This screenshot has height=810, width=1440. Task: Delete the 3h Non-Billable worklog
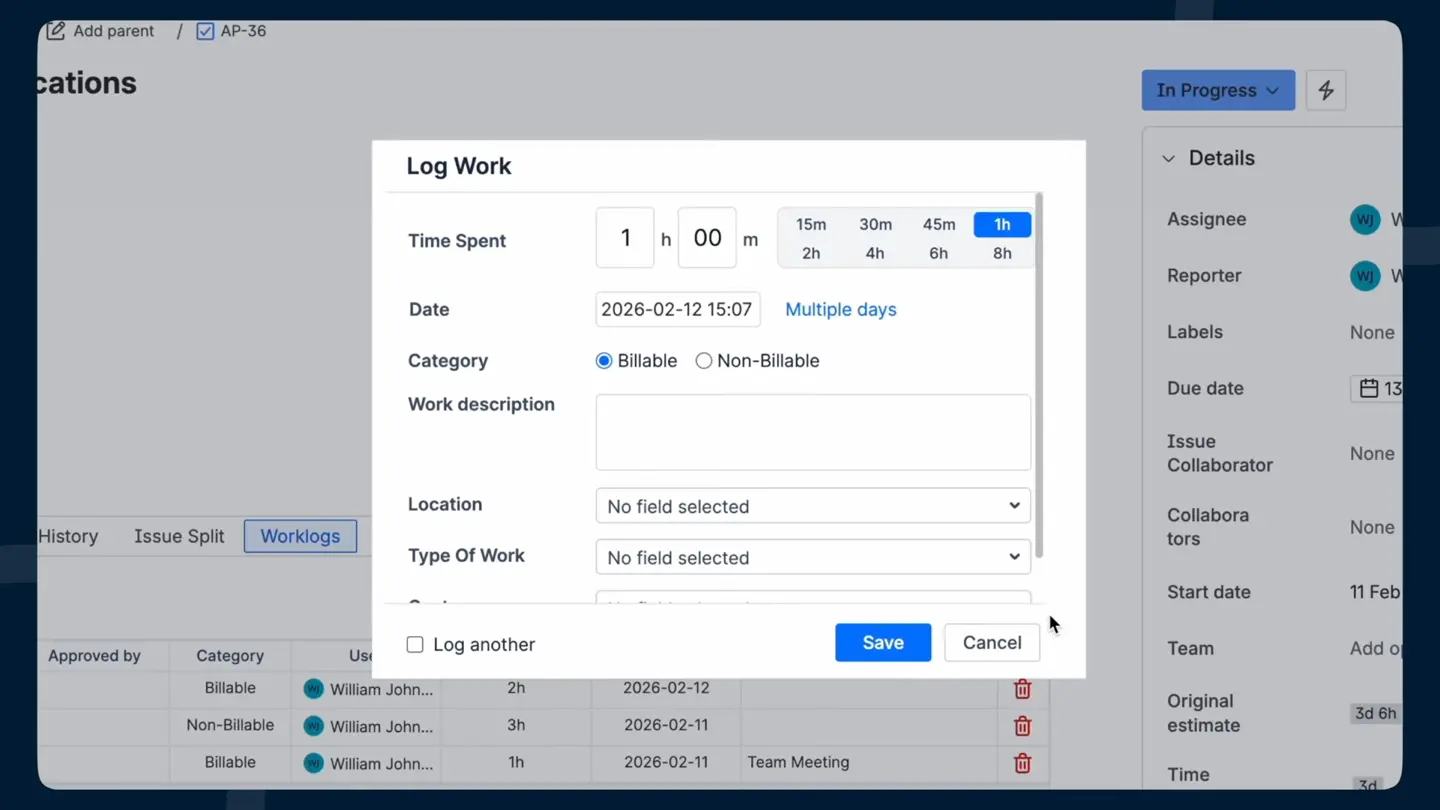coord(1022,726)
